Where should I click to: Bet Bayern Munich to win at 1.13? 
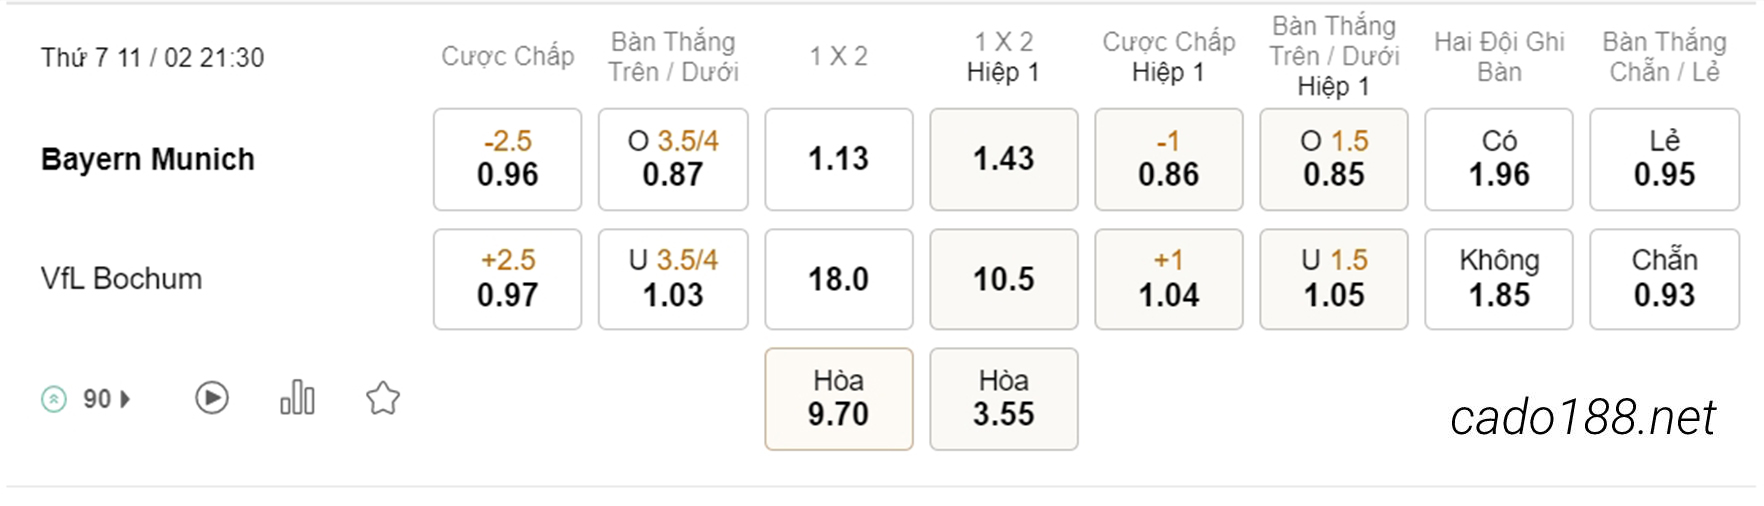(839, 159)
